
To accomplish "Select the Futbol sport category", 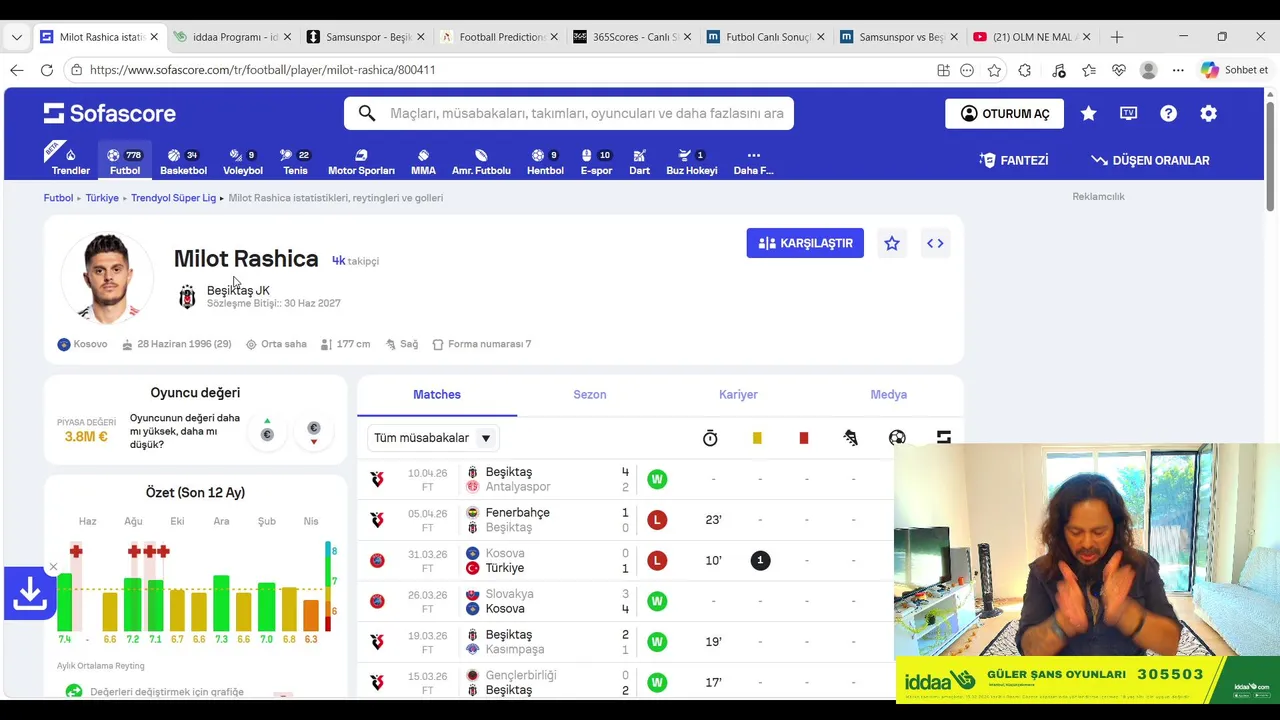I will tap(125, 162).
